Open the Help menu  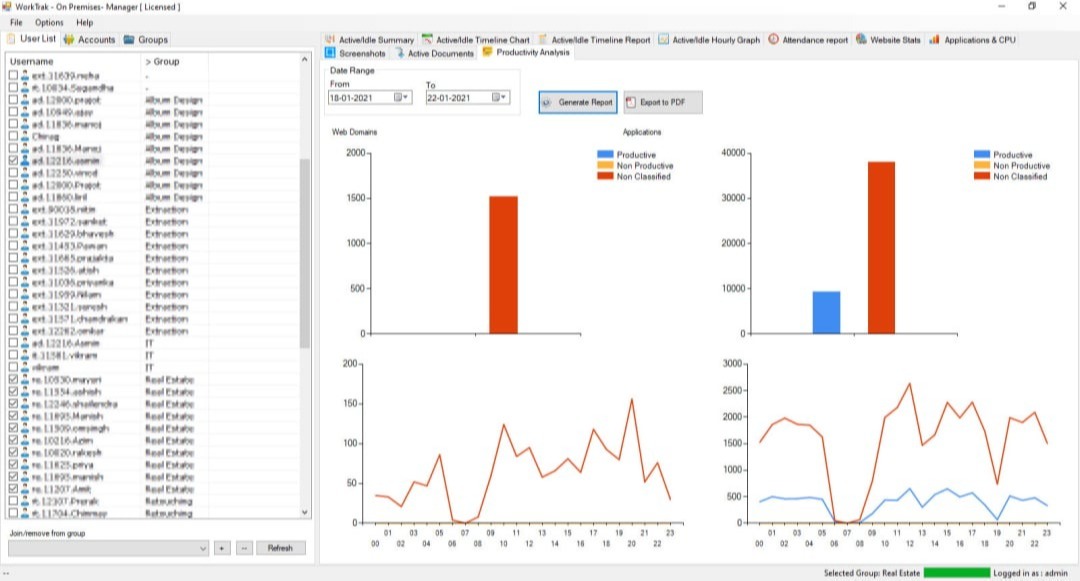point(85,23)
